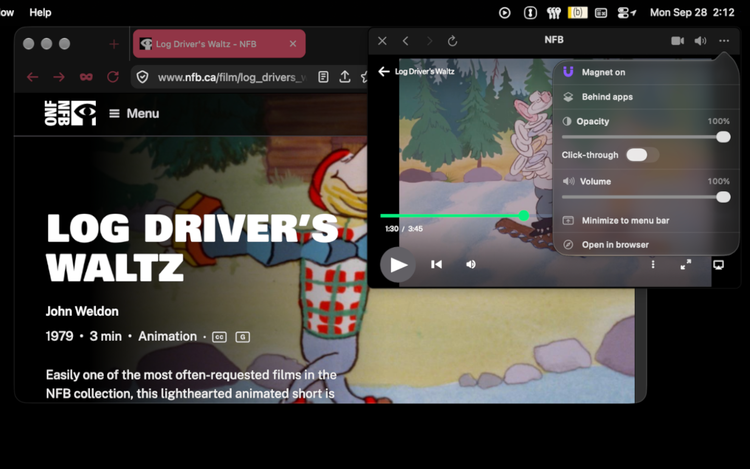Open Help in the macOS menu bar
The image size is (750, 469).
pos(40,12)
